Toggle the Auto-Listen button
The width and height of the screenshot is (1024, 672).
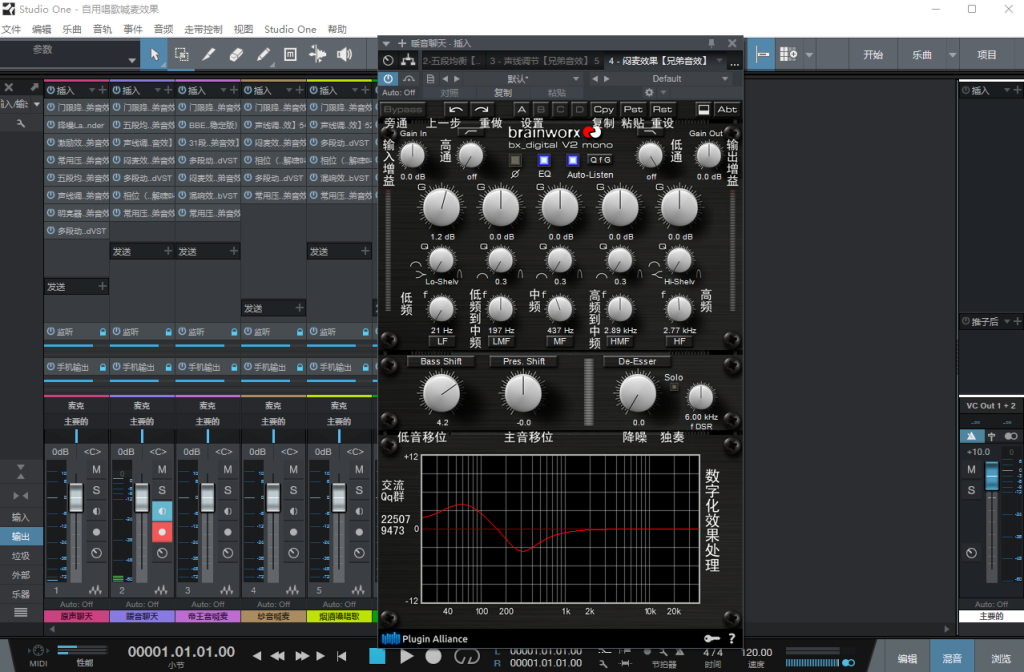[573, 160]
